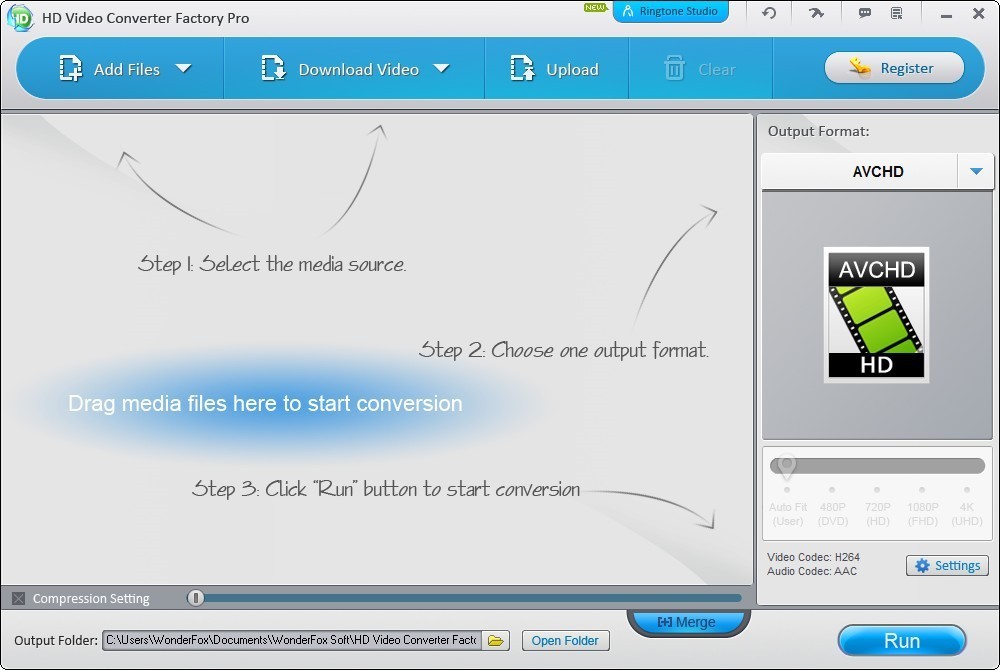Screen dimensions: 1000x670
Task: Select the 480P (DVD) resolution
Action: 832,514
